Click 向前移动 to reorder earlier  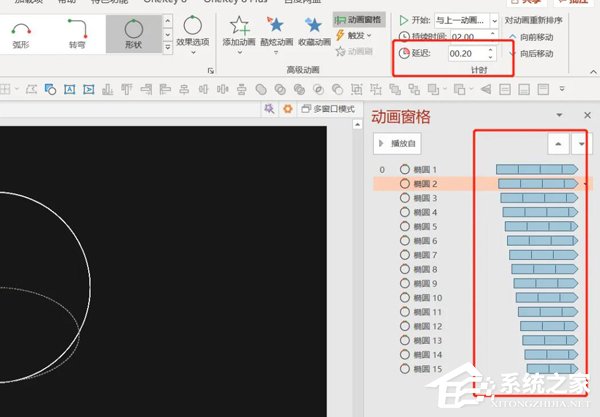point(532,37)
